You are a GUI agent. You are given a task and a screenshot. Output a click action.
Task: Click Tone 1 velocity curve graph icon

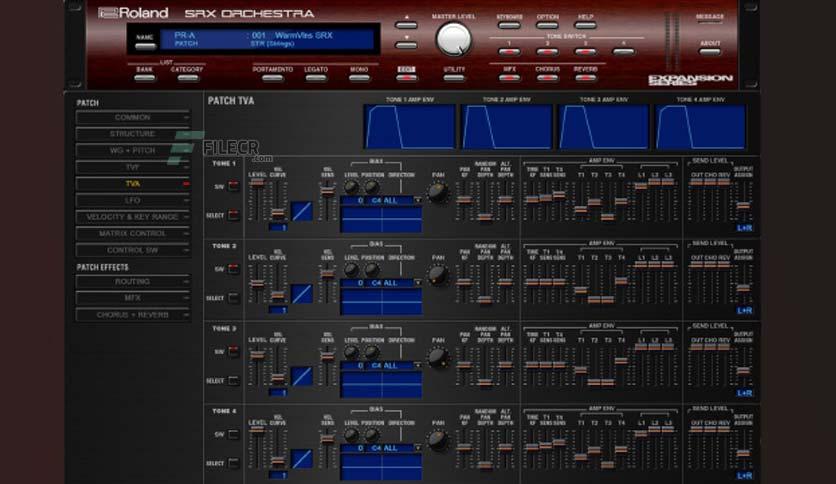(x=302, y=211)
